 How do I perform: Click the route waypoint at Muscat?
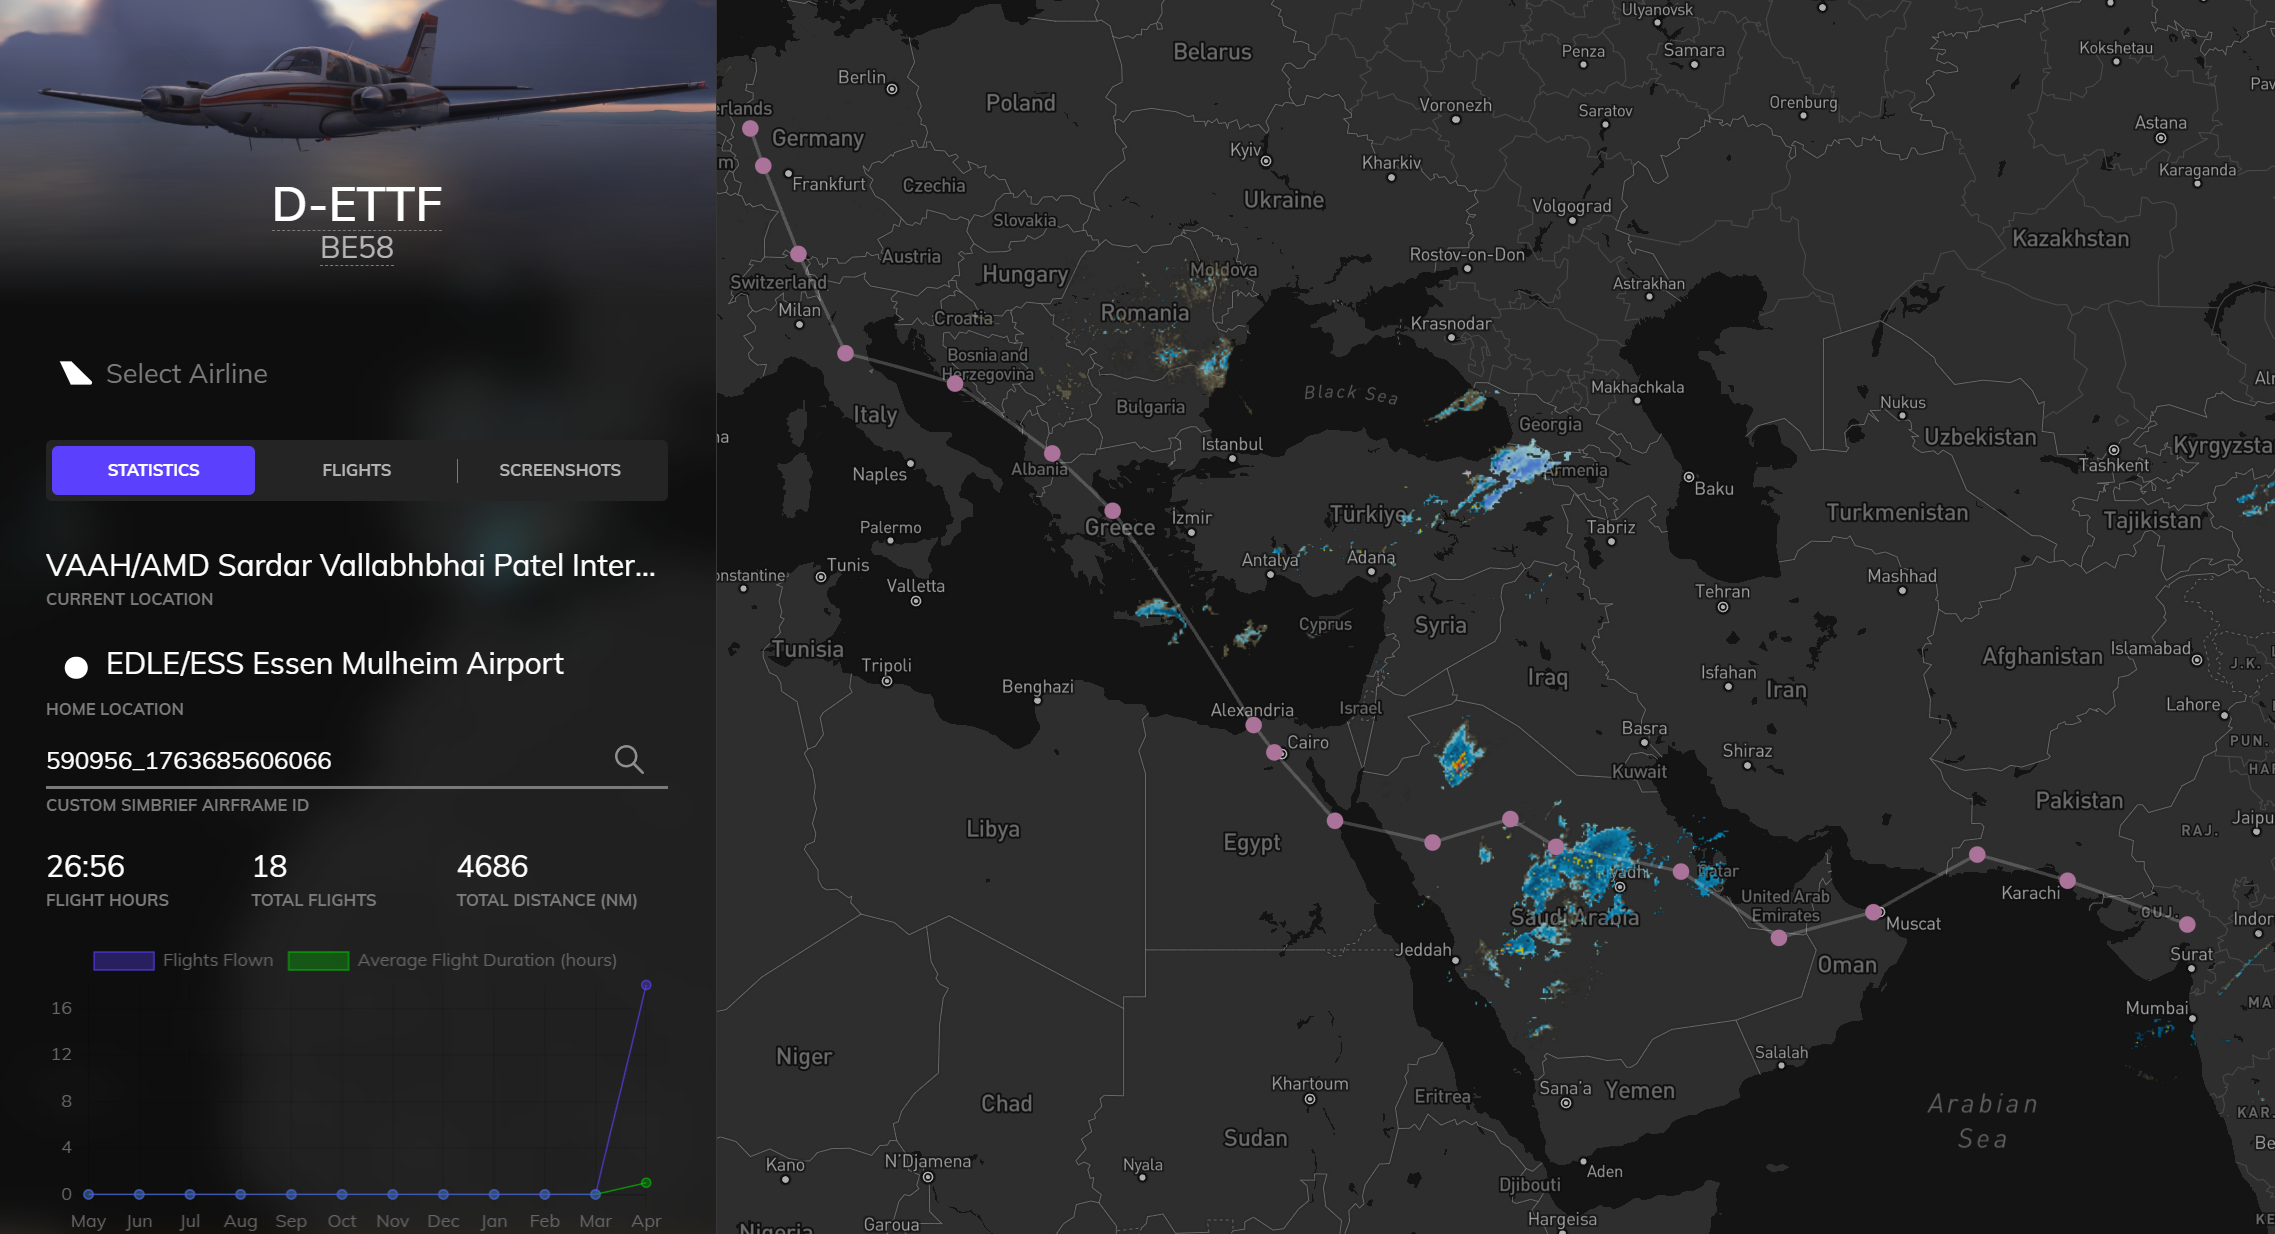1873,912
